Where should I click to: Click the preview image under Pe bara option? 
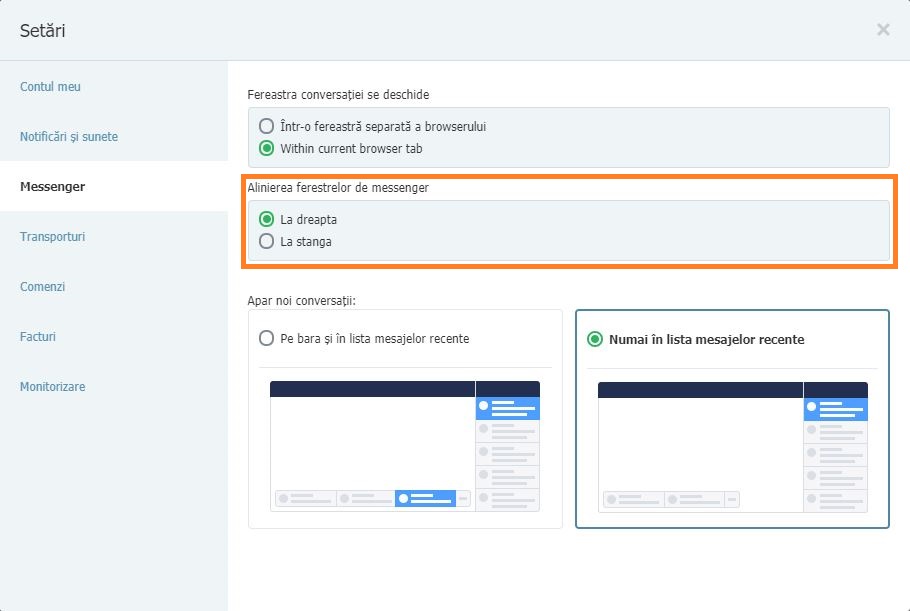coord(405,446)
